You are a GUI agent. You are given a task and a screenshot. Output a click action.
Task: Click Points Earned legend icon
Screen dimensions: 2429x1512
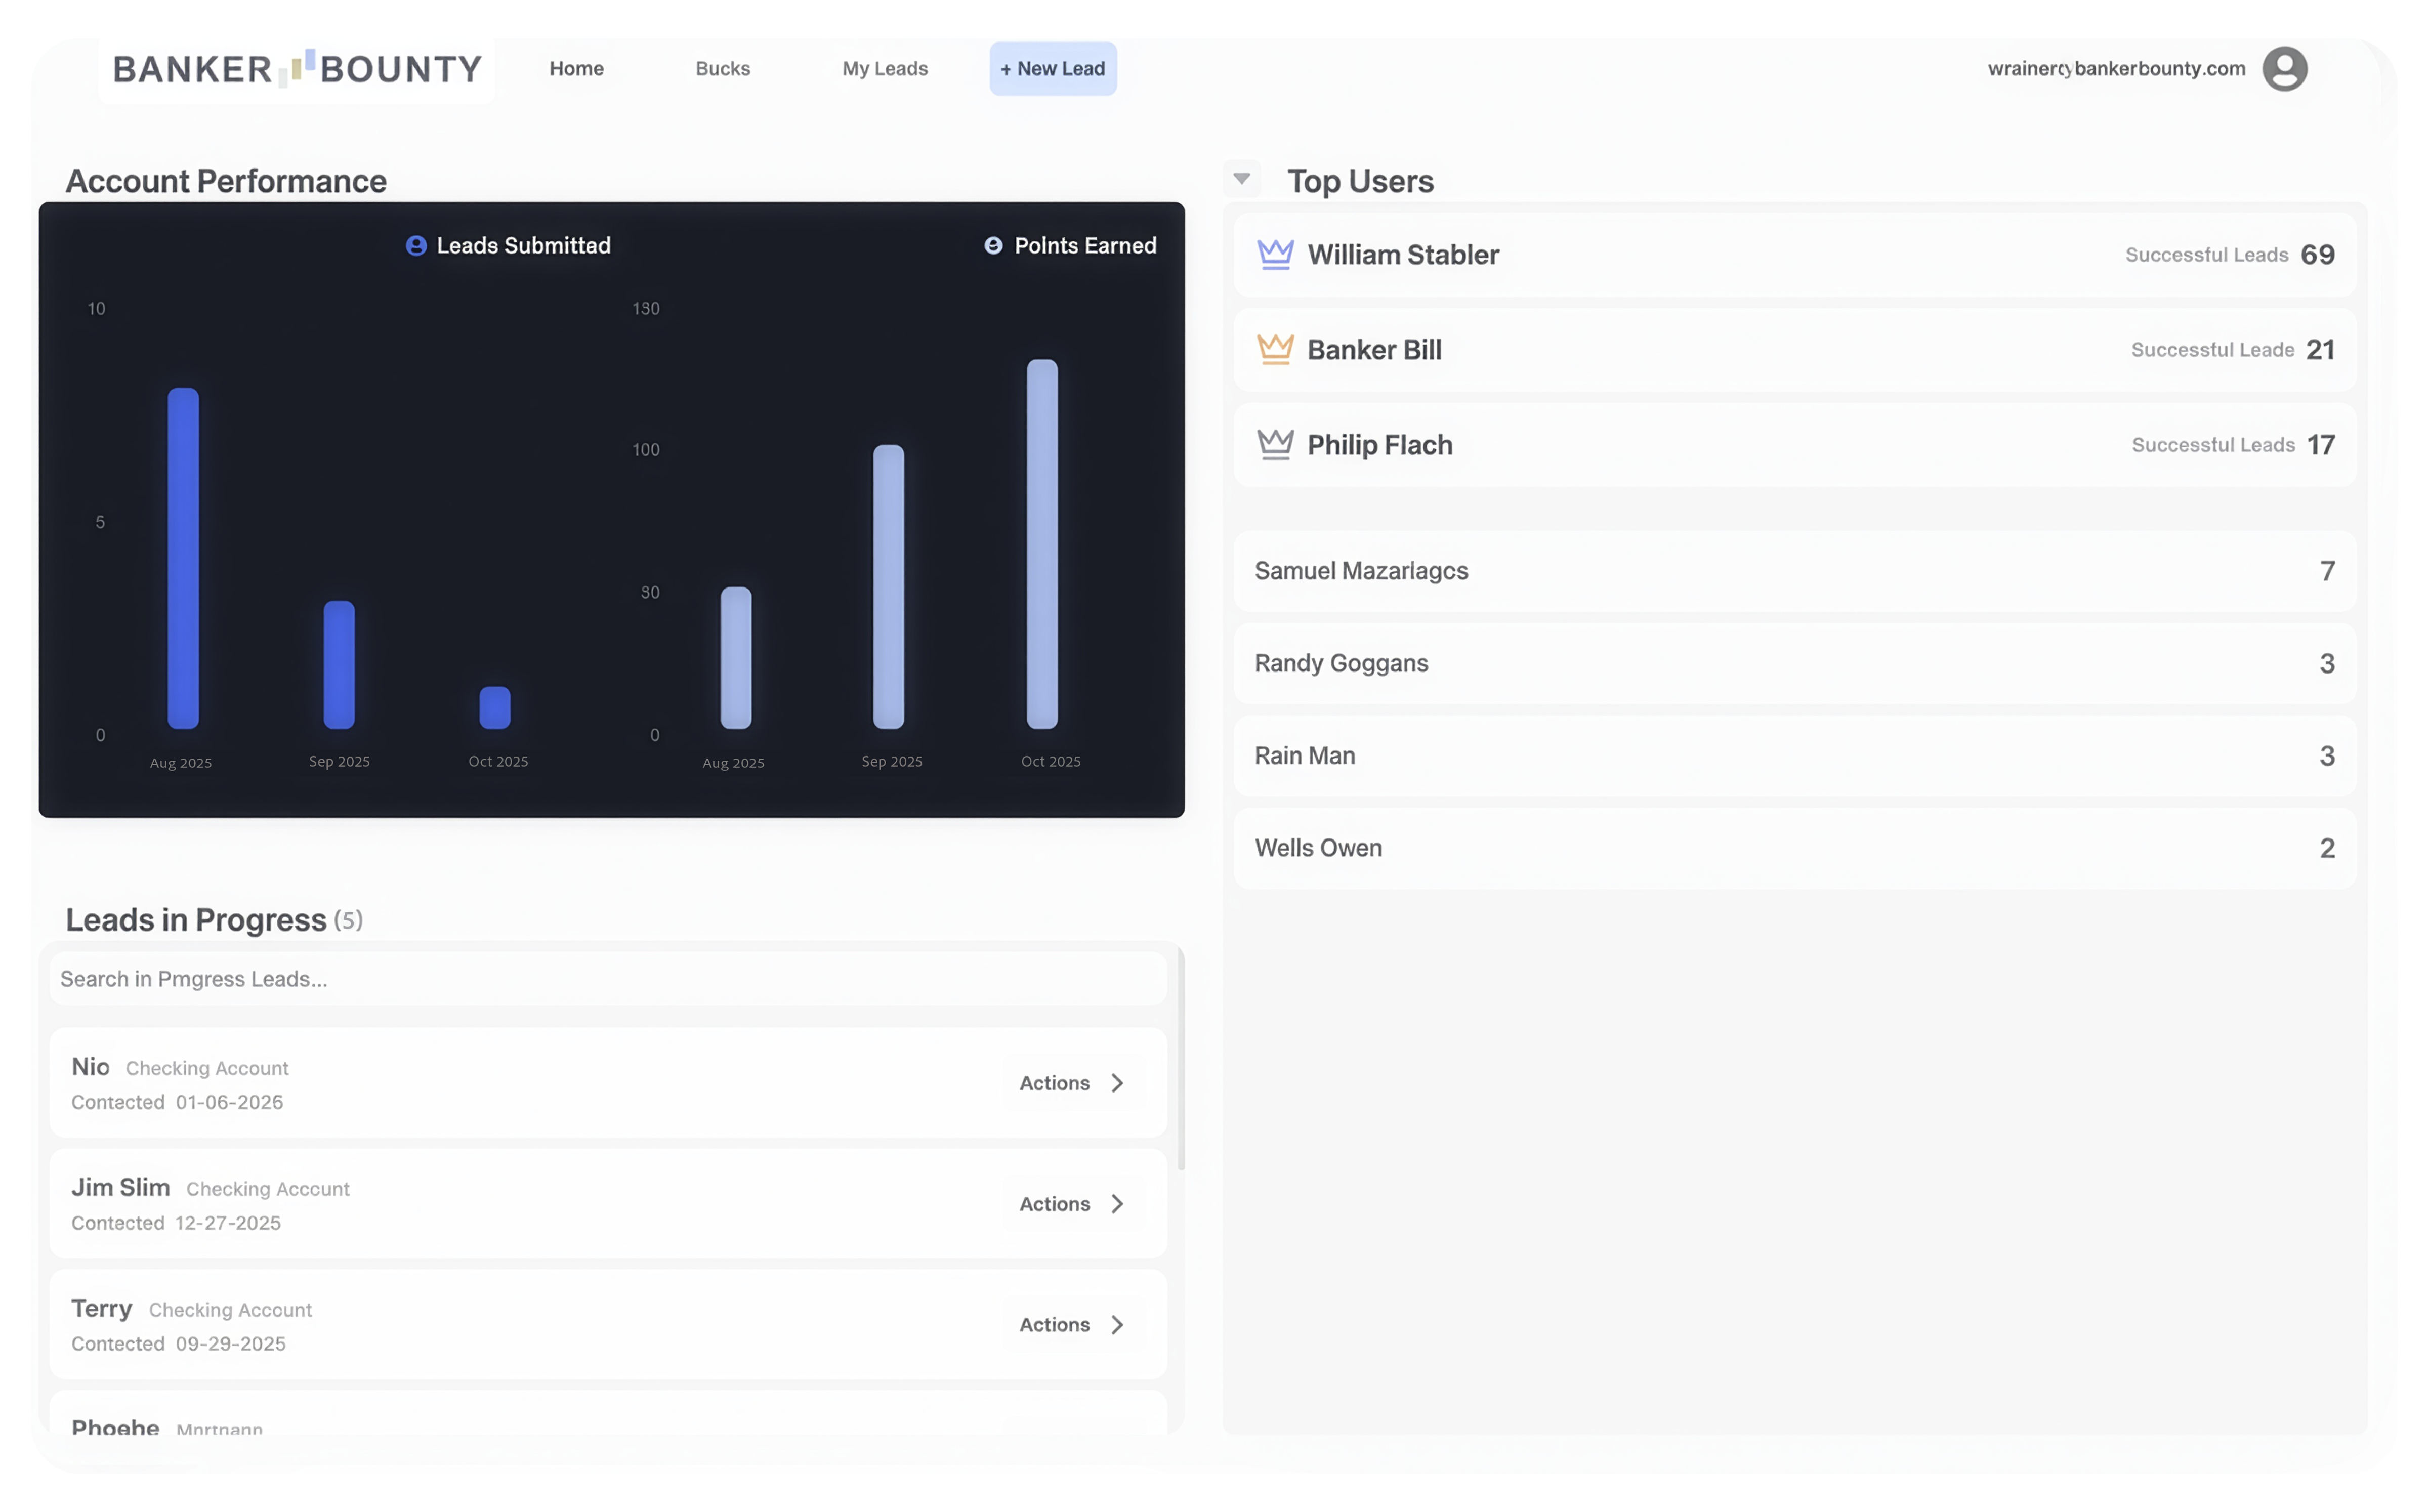[x=993, y=246]
